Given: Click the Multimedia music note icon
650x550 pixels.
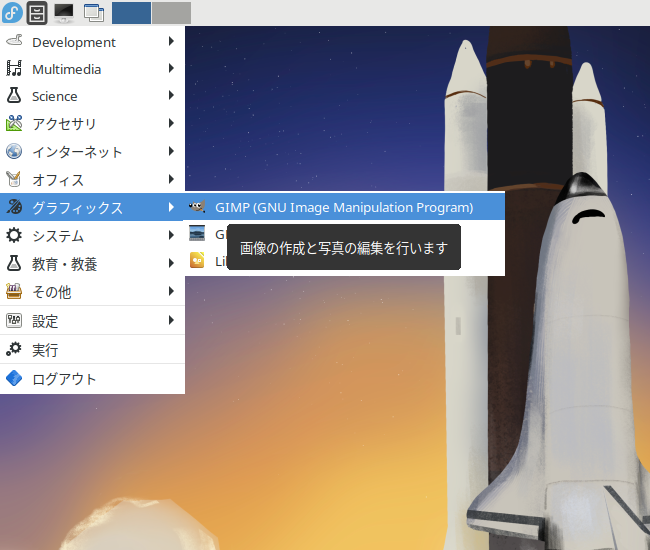Looking at the screenshot, I should [14, 68].
